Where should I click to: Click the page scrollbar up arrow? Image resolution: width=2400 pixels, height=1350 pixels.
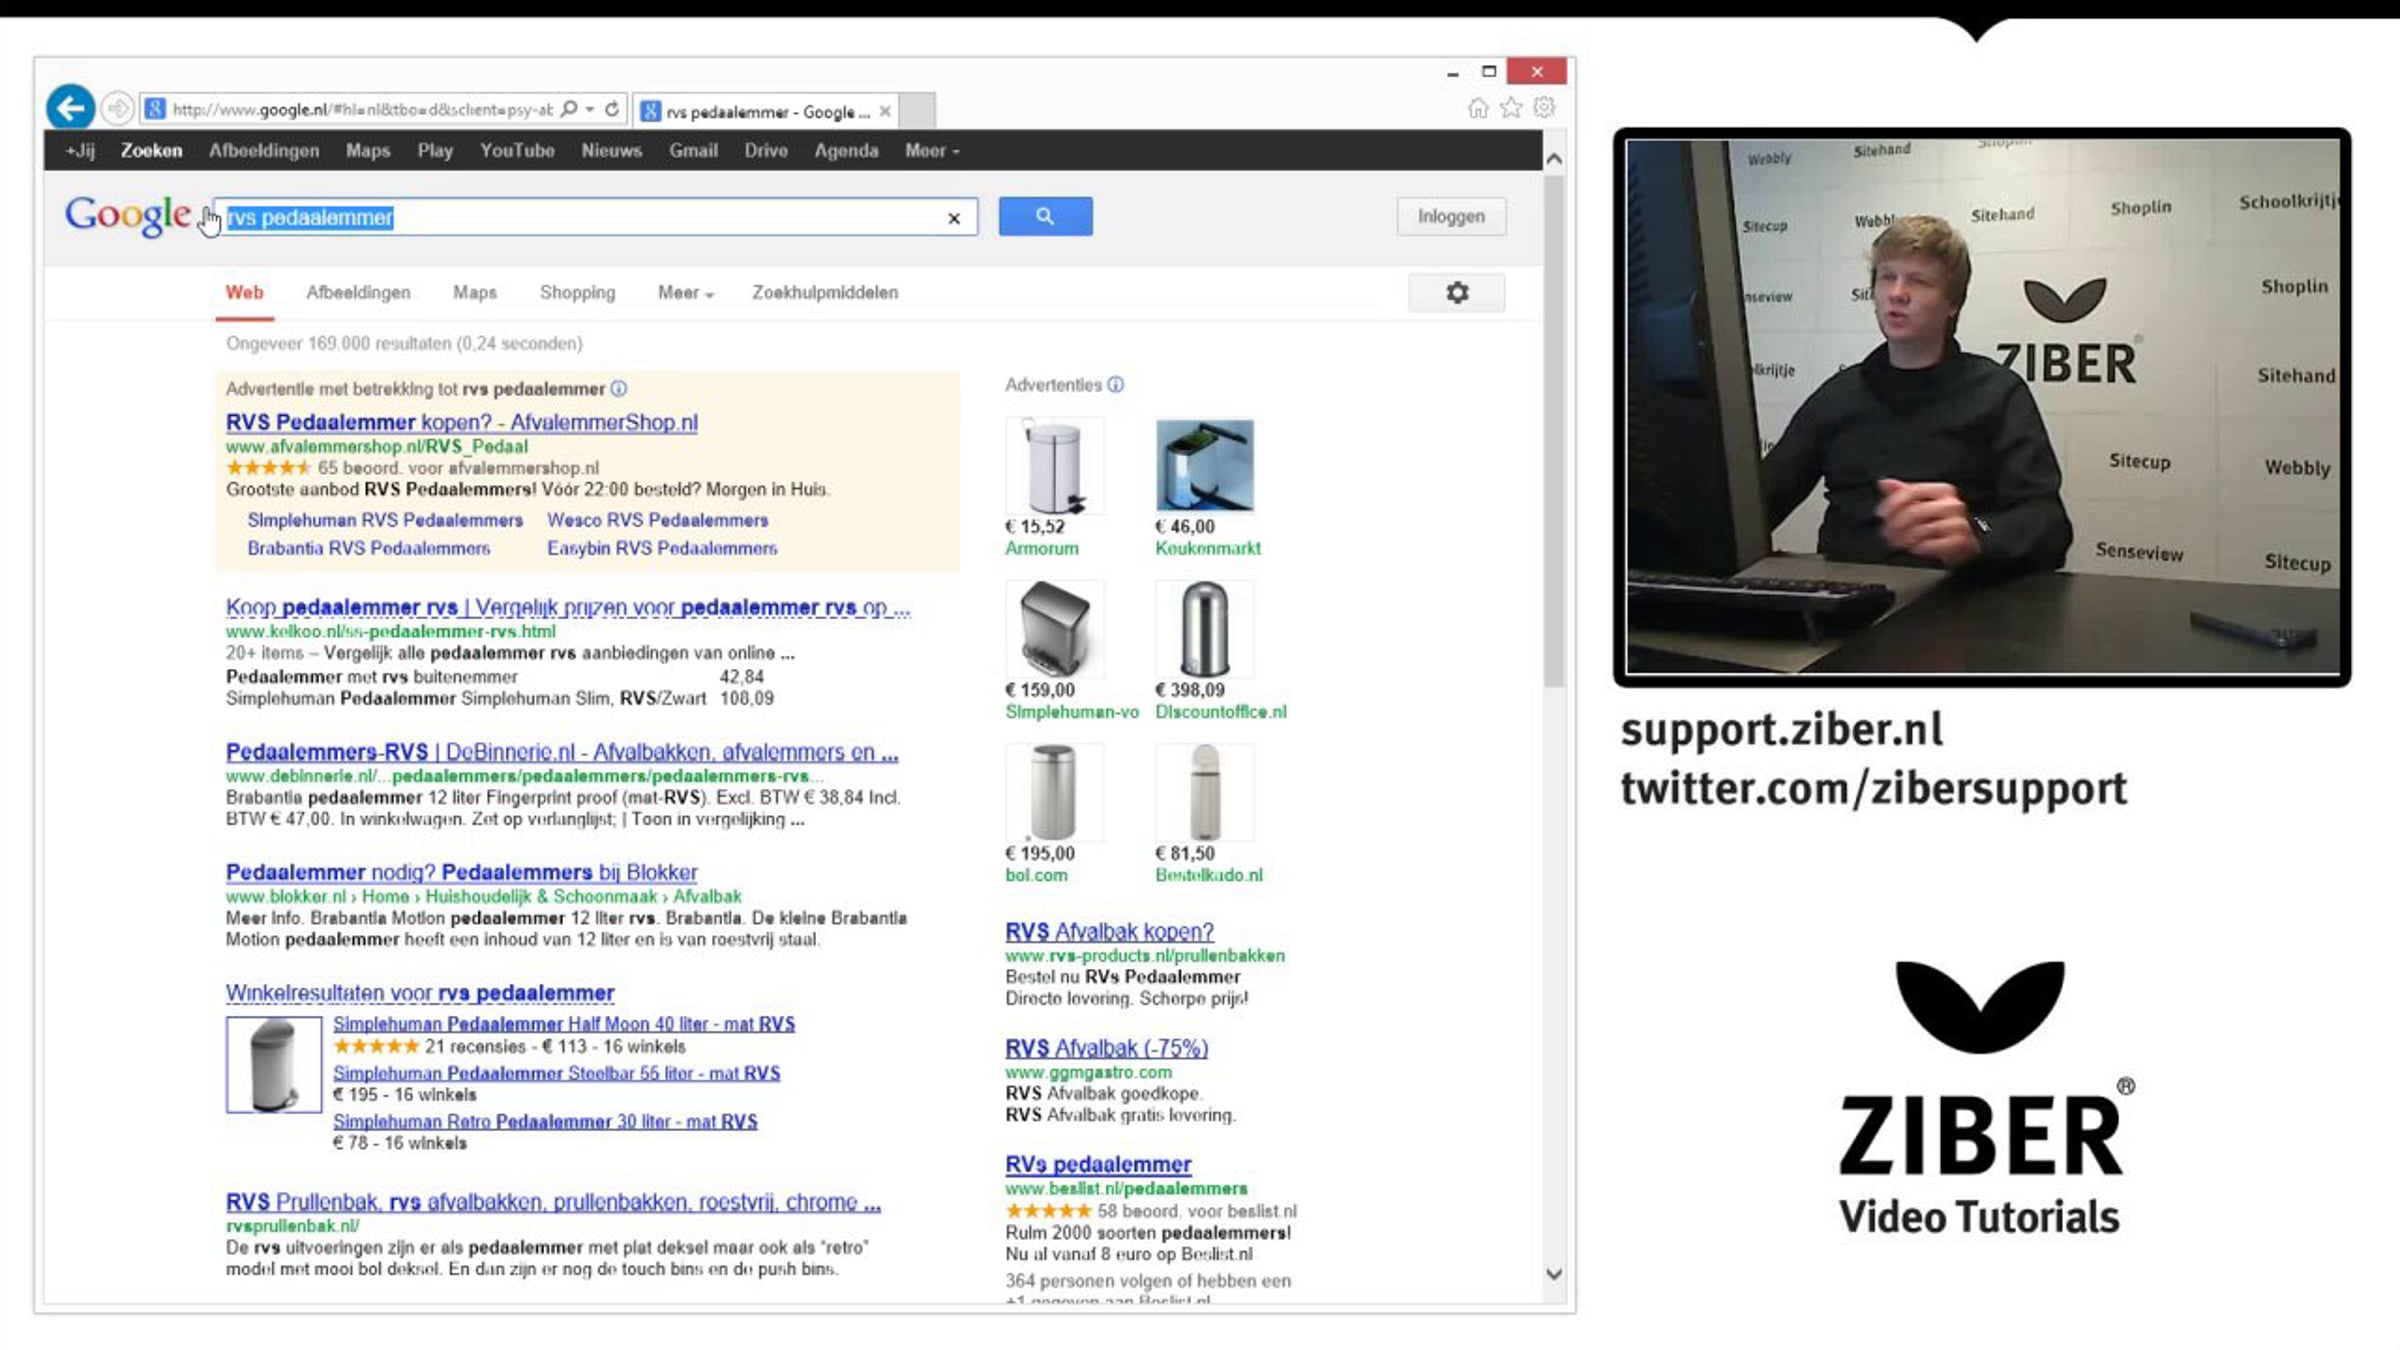pos(1554,159)
